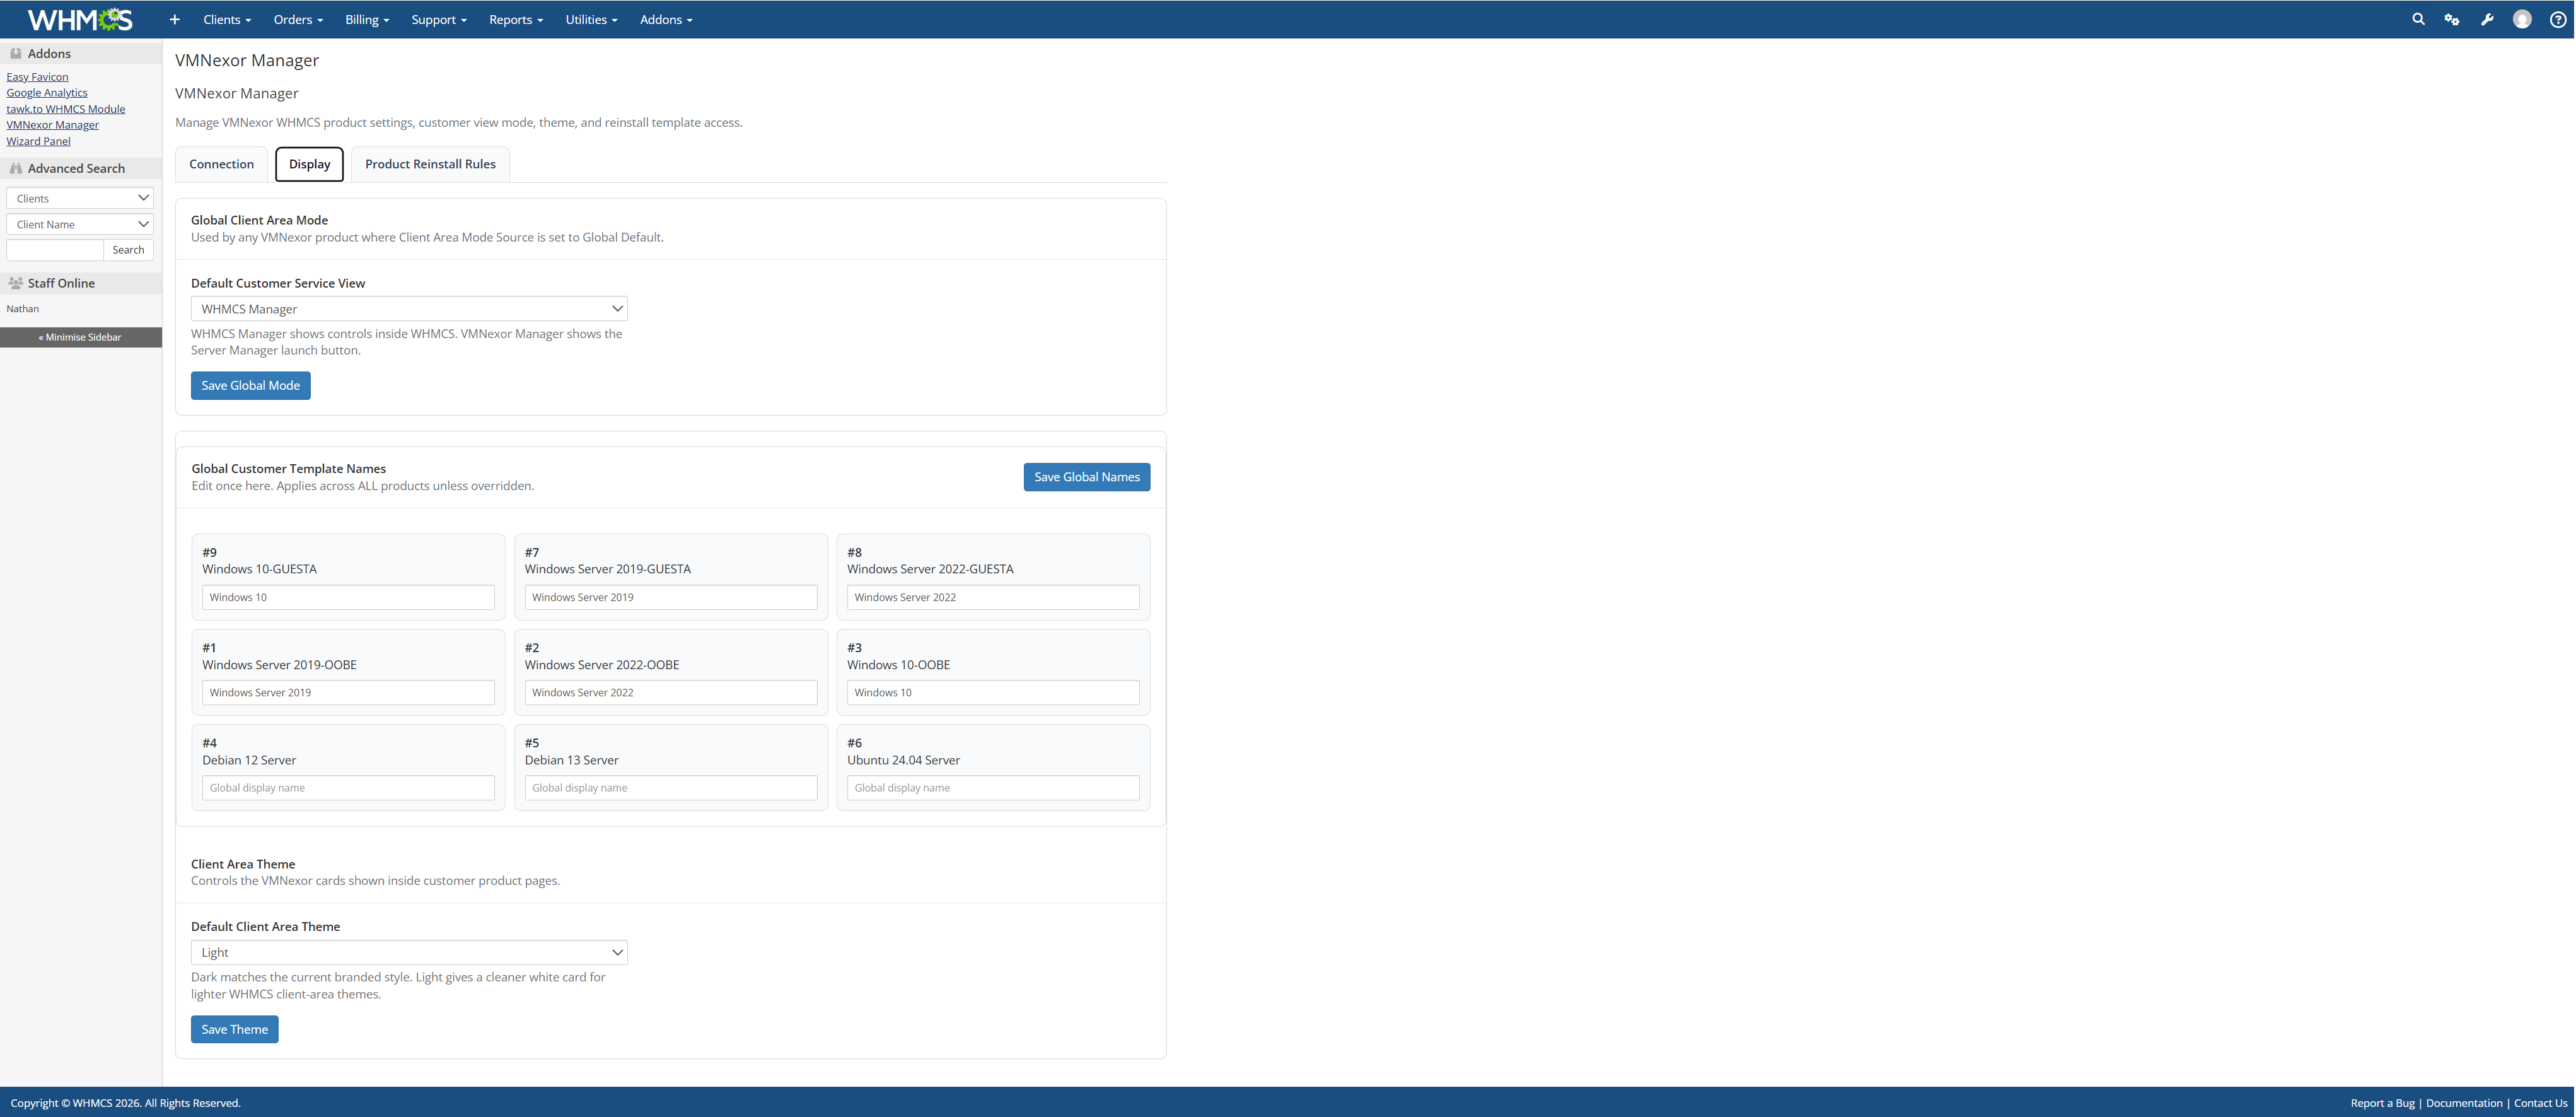
Task: Click the sidebar Search button
Action: (128, 250)
